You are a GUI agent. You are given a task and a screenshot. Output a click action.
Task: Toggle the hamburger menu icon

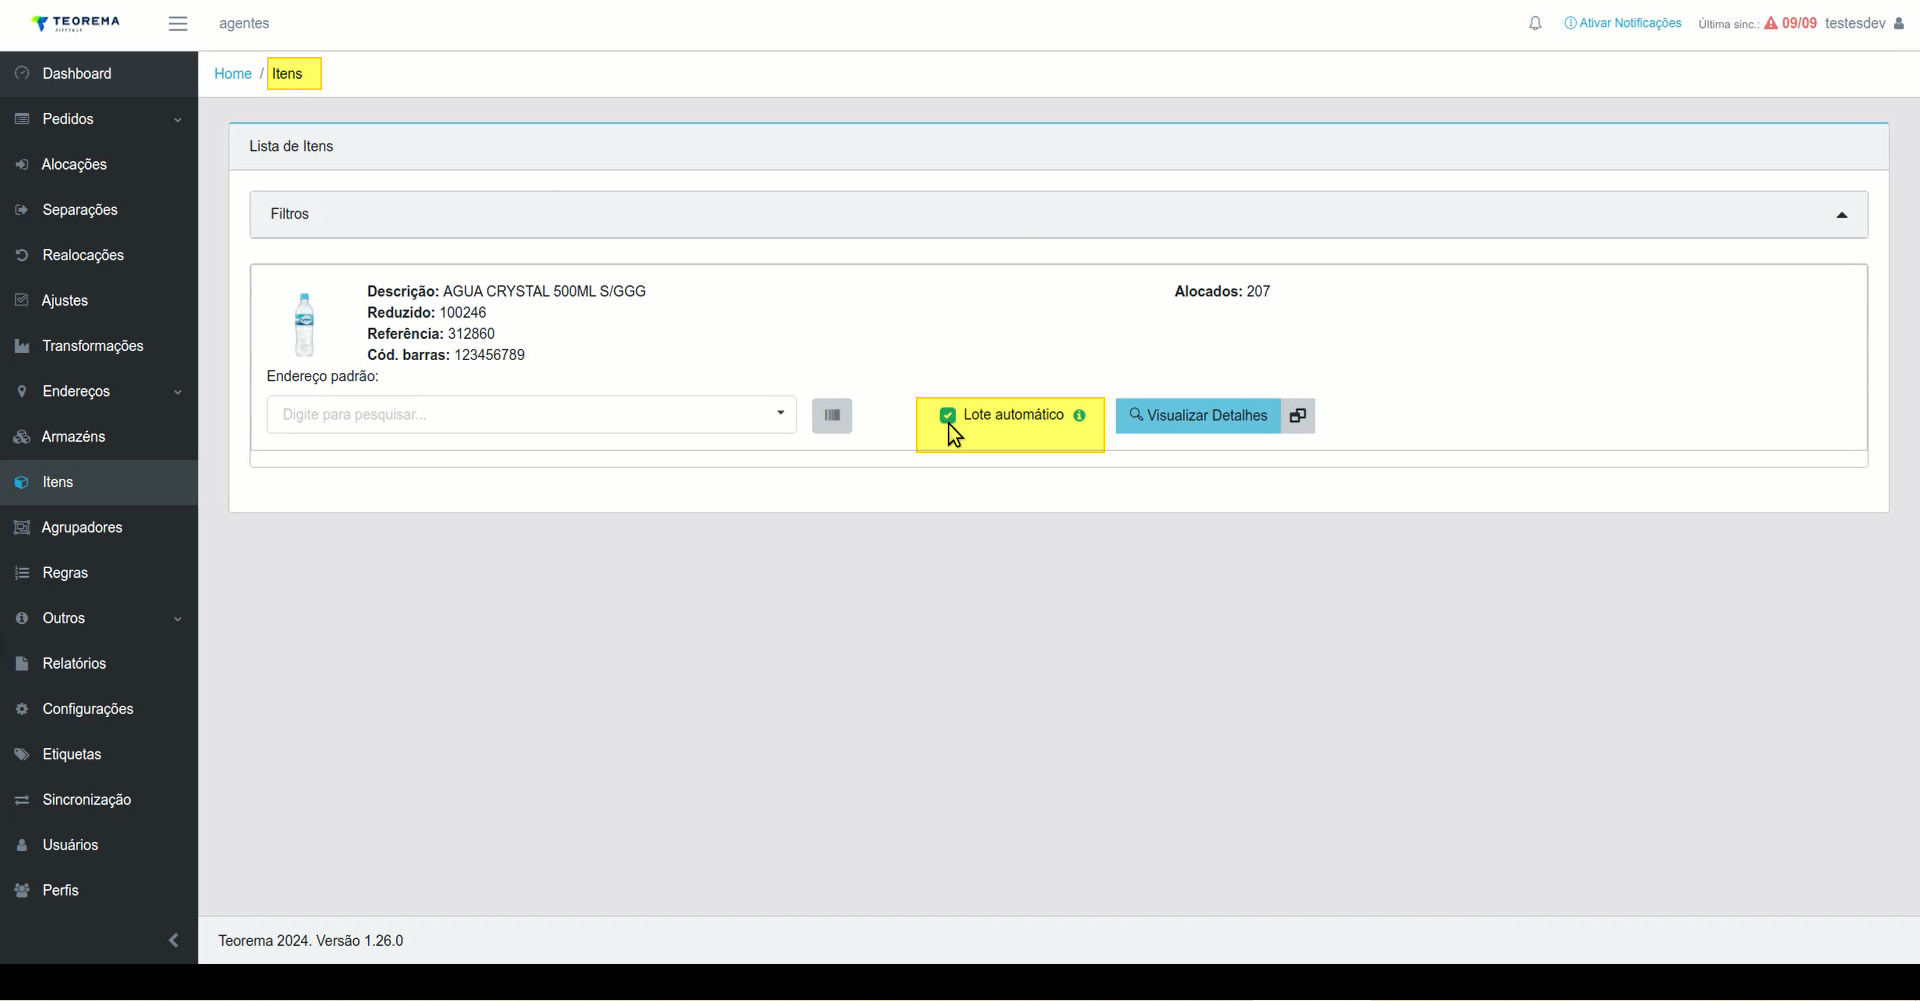pos(178,24)
